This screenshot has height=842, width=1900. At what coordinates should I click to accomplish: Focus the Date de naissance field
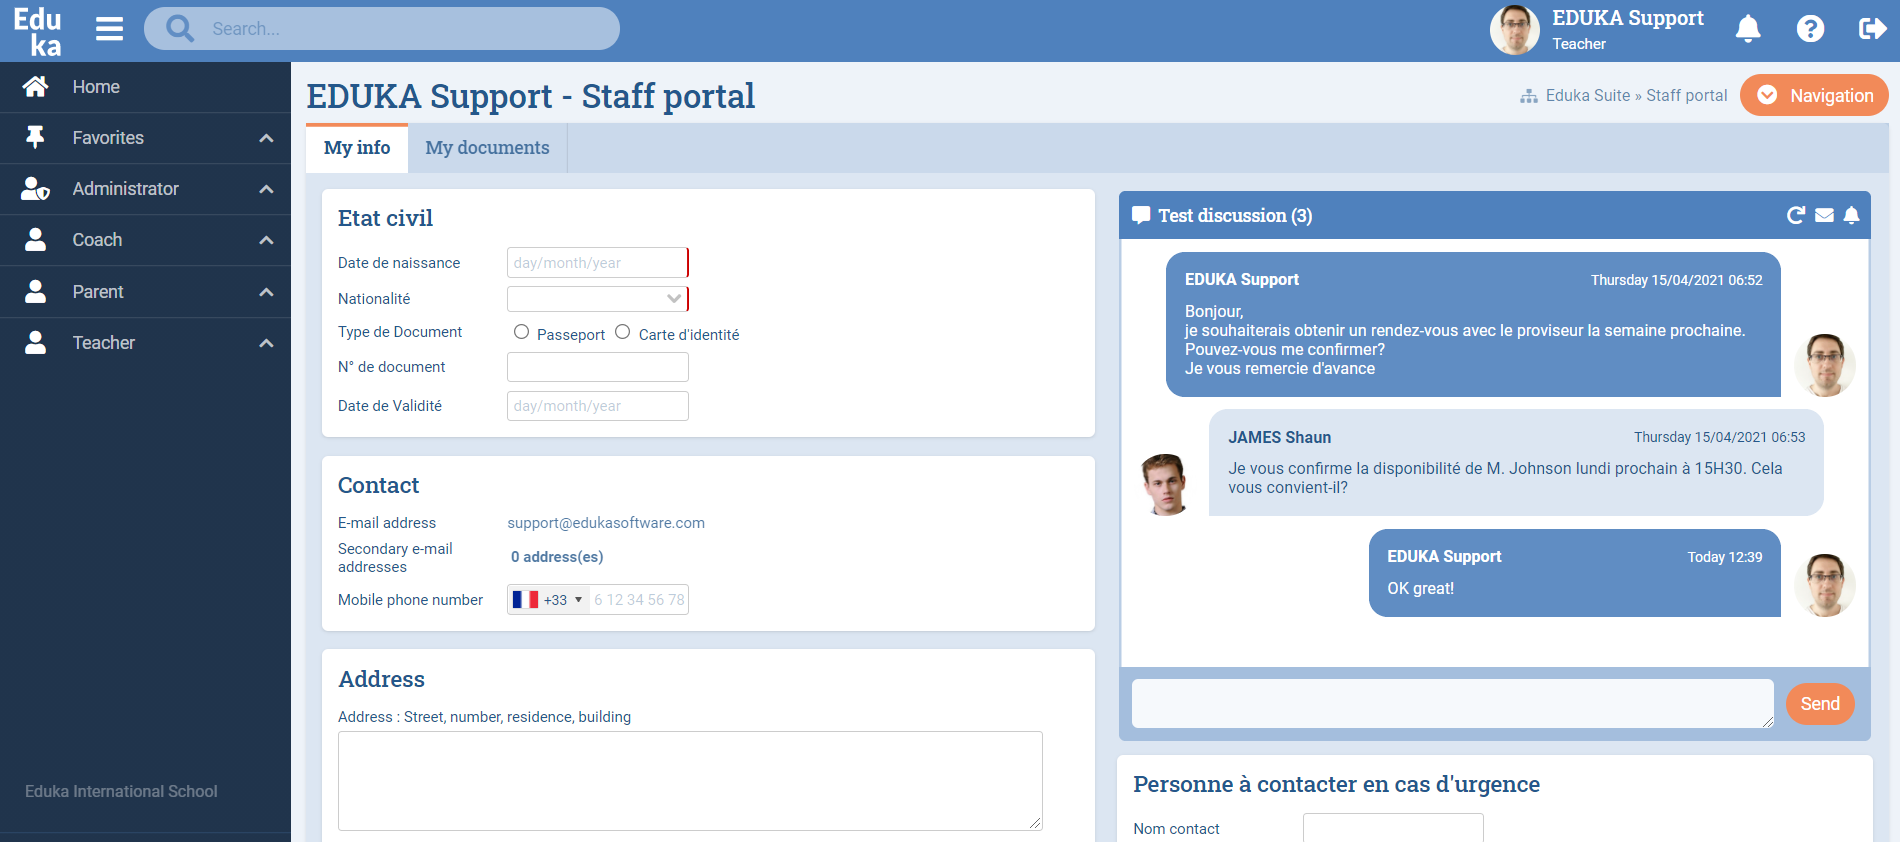(597, 262)
